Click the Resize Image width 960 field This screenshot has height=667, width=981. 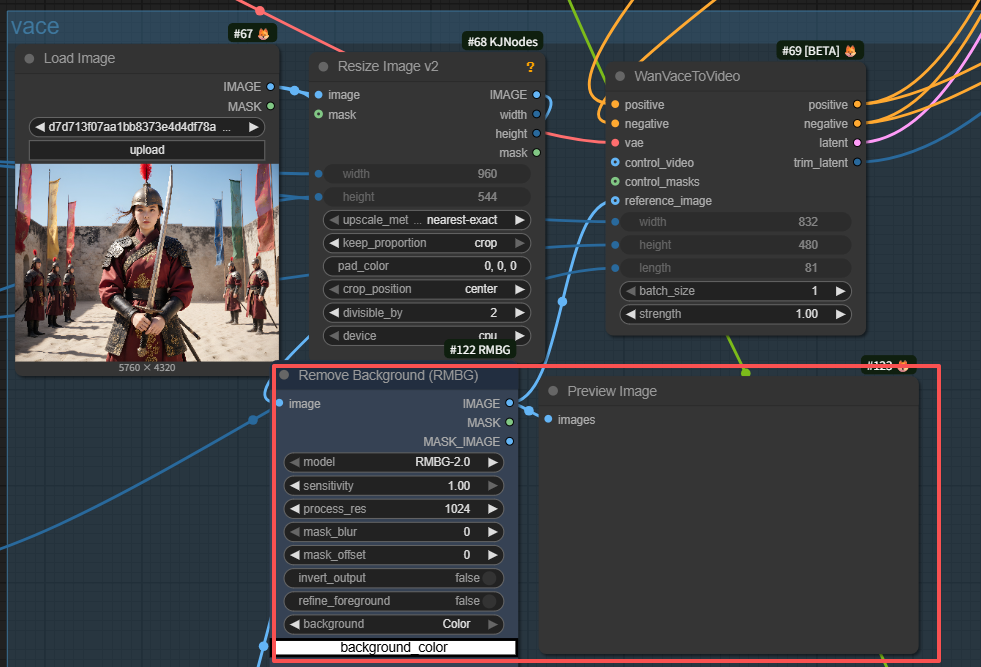(427, 174)
